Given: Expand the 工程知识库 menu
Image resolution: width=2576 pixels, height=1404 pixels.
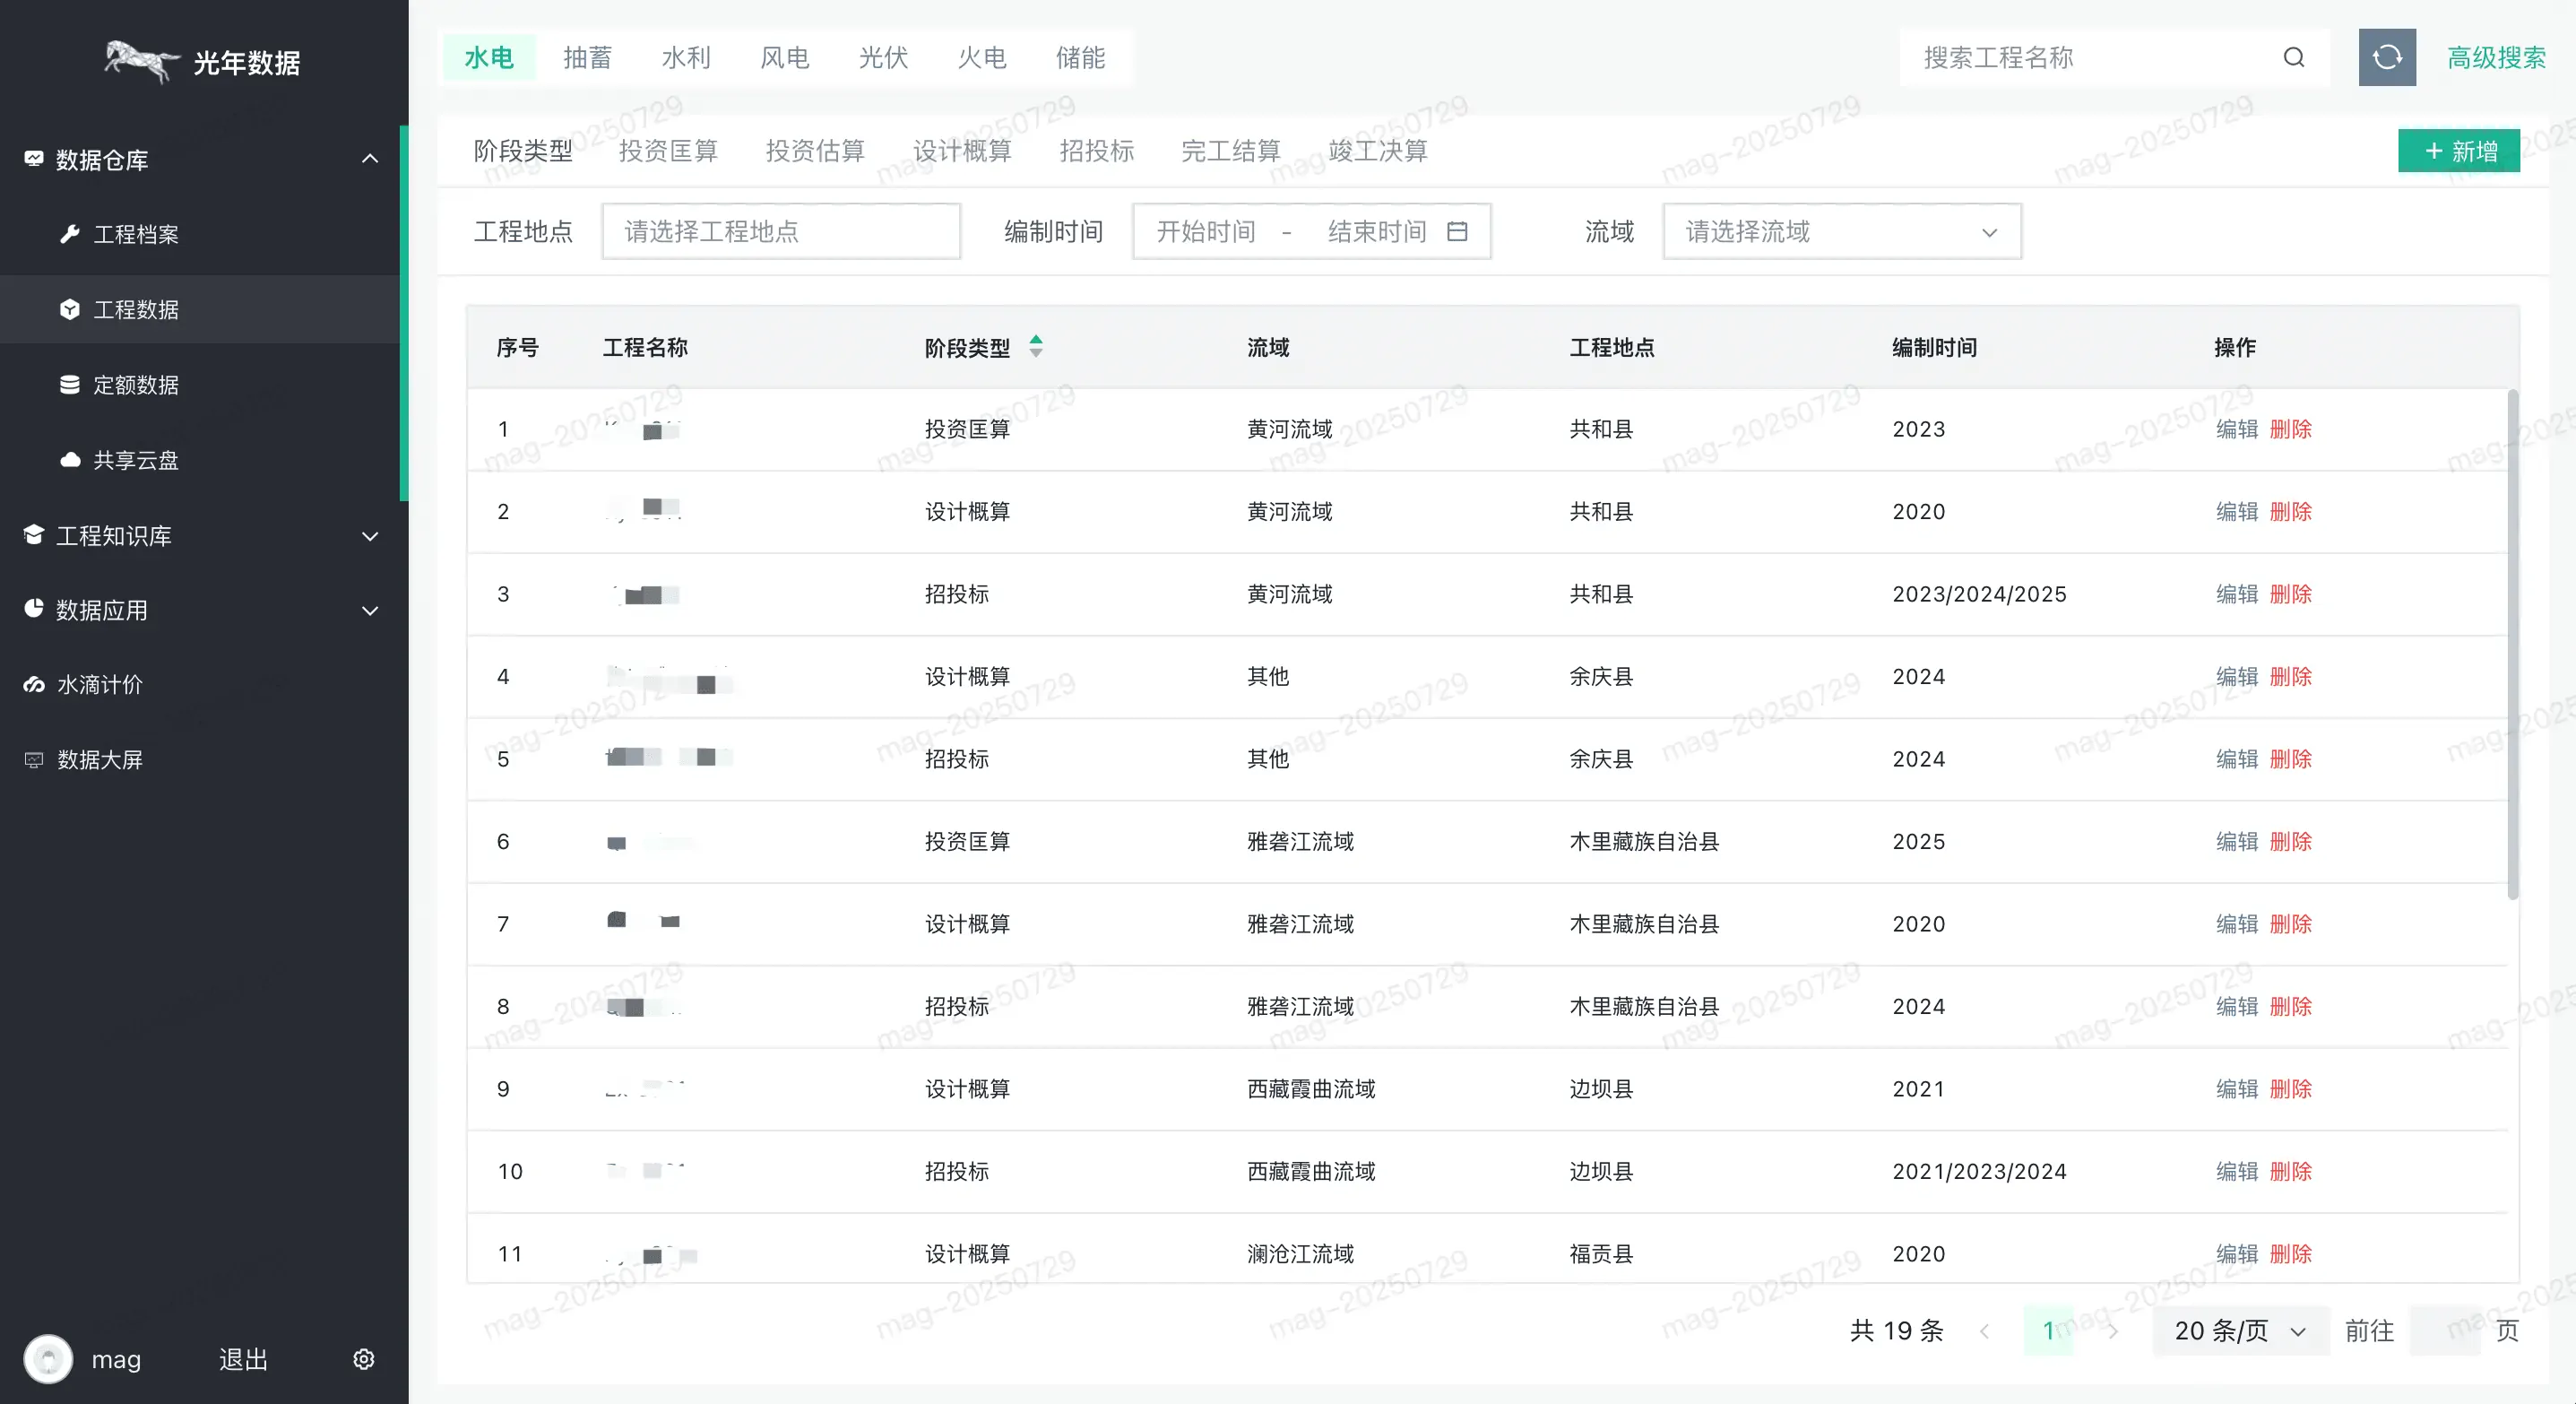Looking at the screenshot, I should [370, 536].
